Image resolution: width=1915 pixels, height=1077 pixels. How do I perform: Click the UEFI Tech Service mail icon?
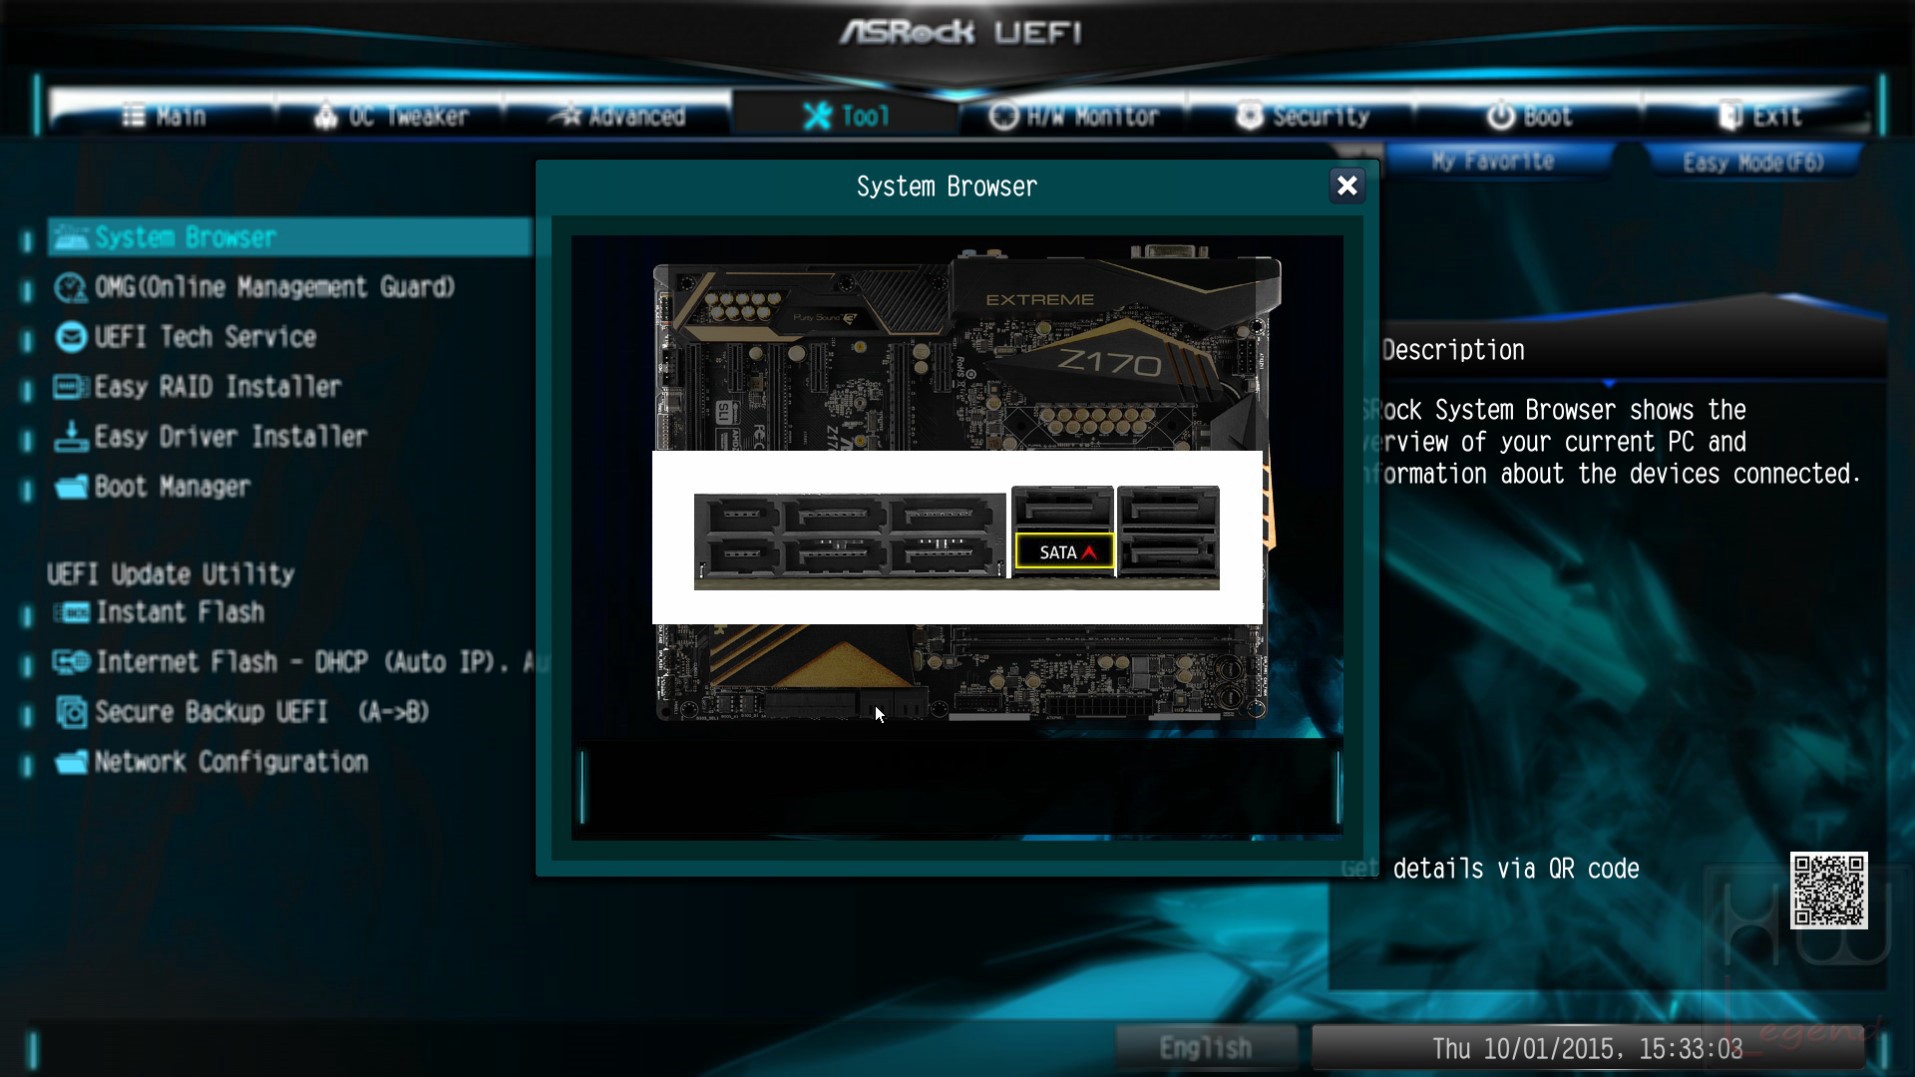pos(70,337)
